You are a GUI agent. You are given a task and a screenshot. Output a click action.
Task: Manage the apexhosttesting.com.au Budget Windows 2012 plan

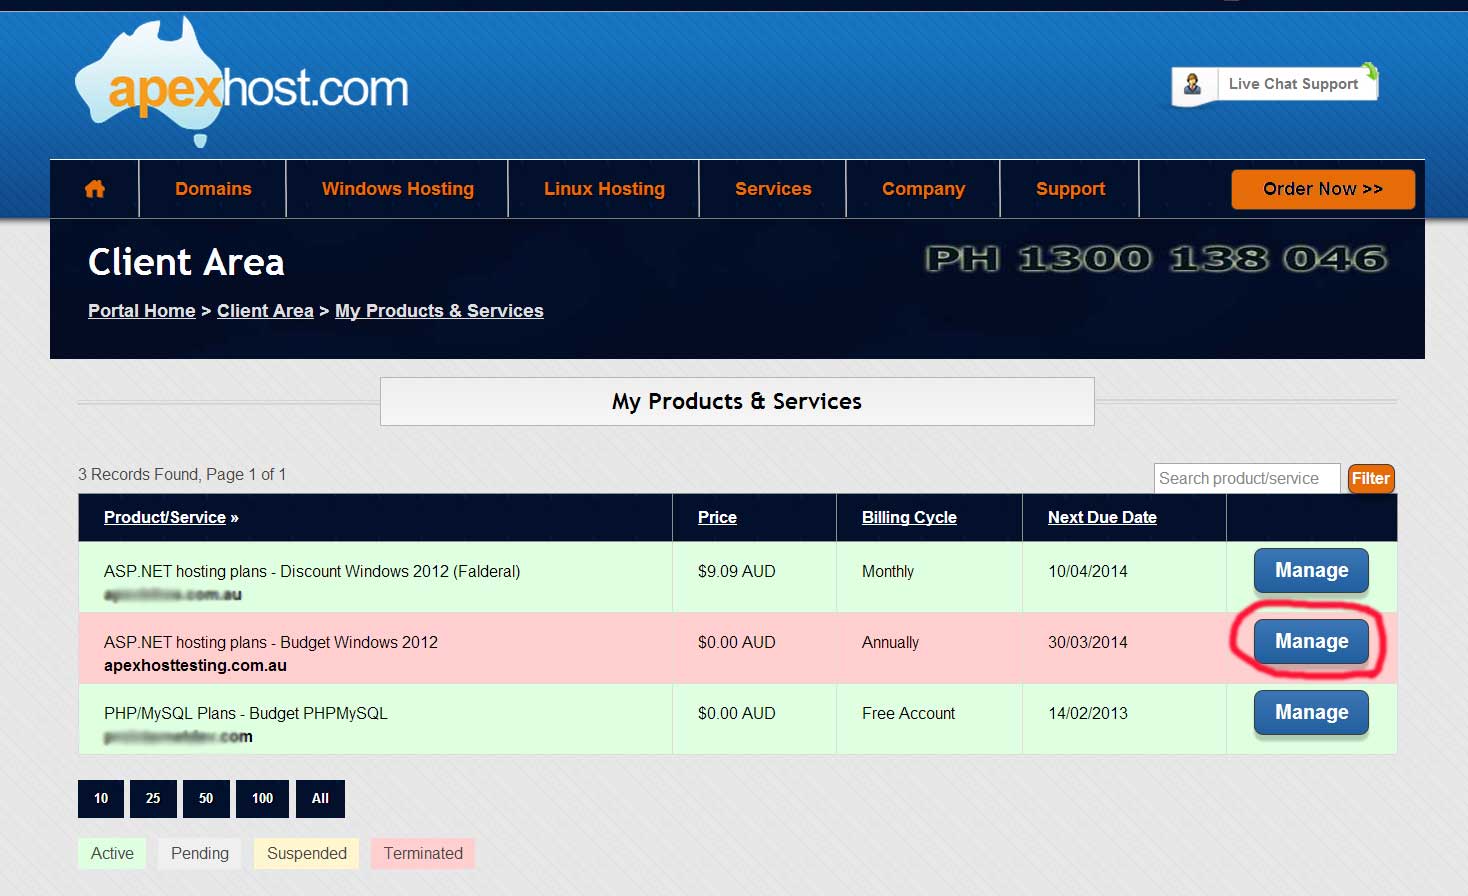(x=1311, y=642)
